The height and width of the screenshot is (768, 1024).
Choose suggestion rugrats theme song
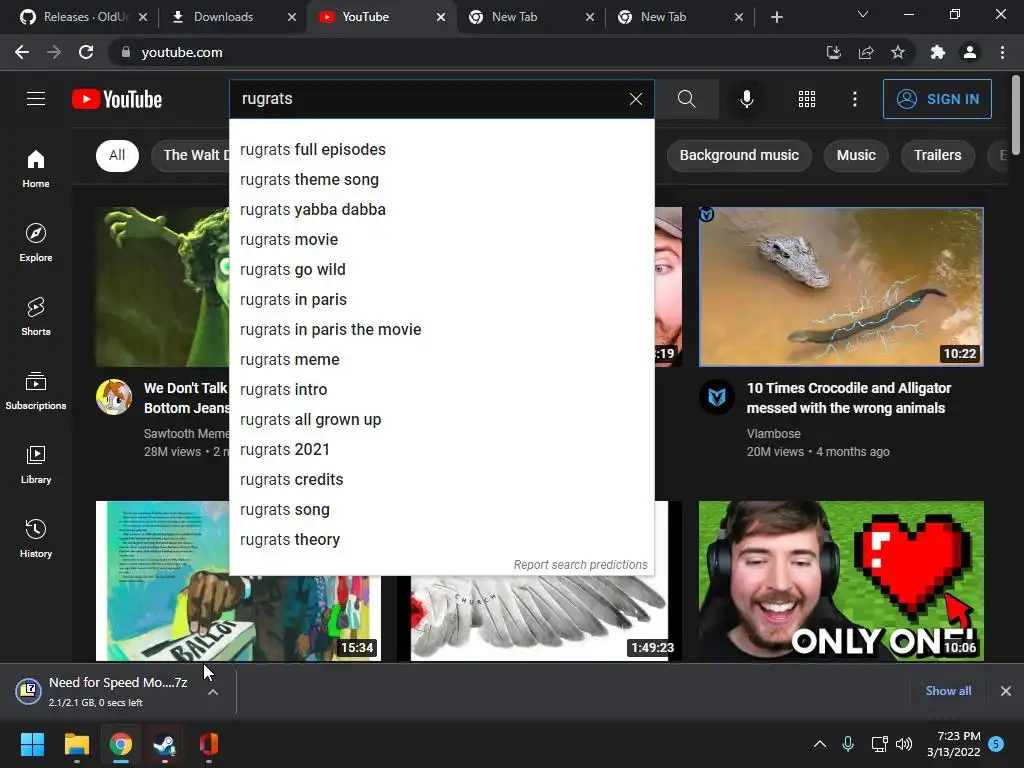coord(442,180)
